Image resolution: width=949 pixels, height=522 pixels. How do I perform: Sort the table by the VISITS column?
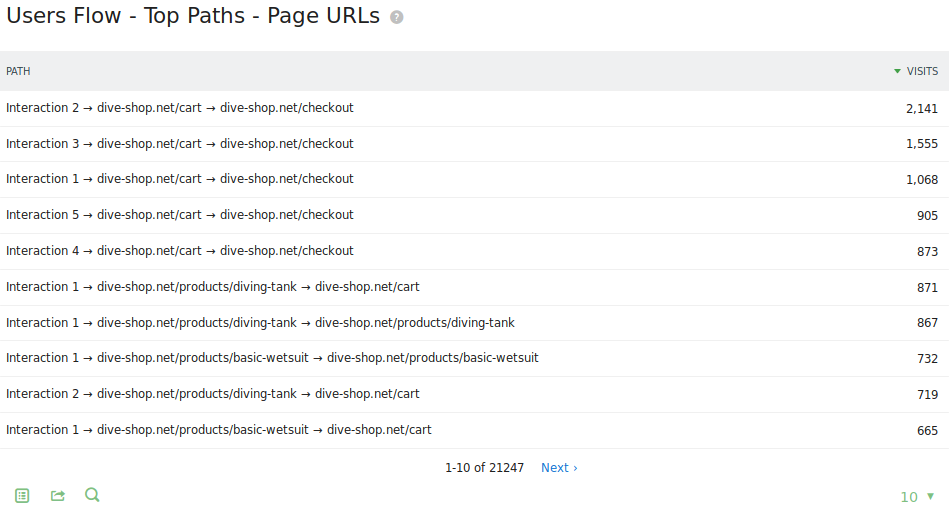point(921,71)
